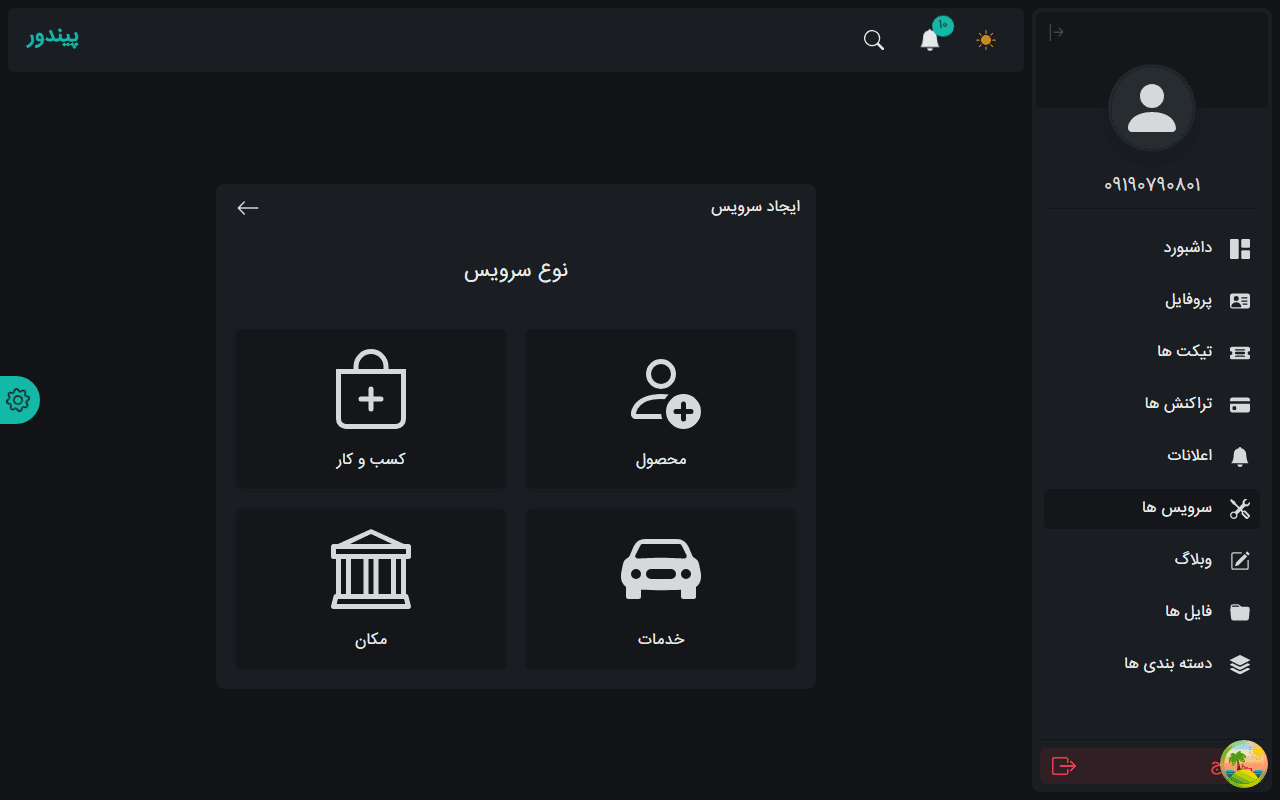Open the داشبورد menu item
Viewport: 1280px width, 800px height.
click(x=1152, y=248)
